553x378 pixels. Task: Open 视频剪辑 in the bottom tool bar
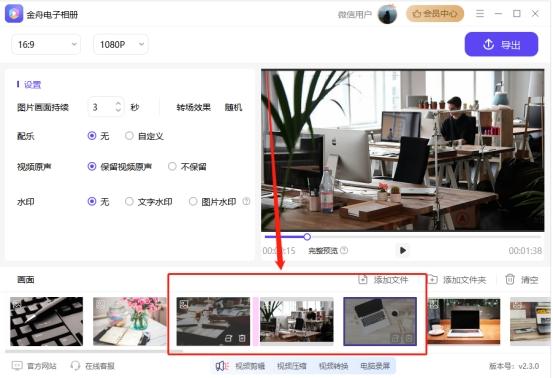(x=250, y=366)
